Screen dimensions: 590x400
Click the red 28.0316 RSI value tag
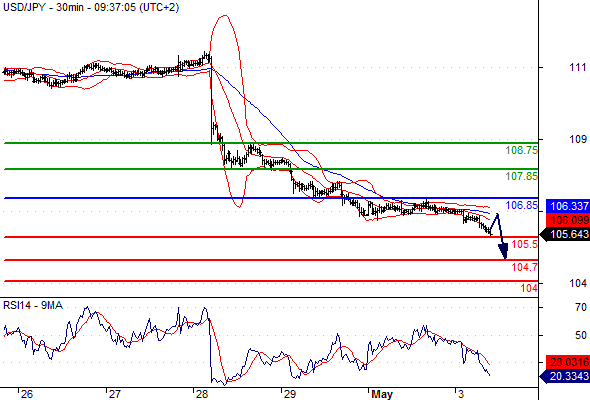coord(567,362)
